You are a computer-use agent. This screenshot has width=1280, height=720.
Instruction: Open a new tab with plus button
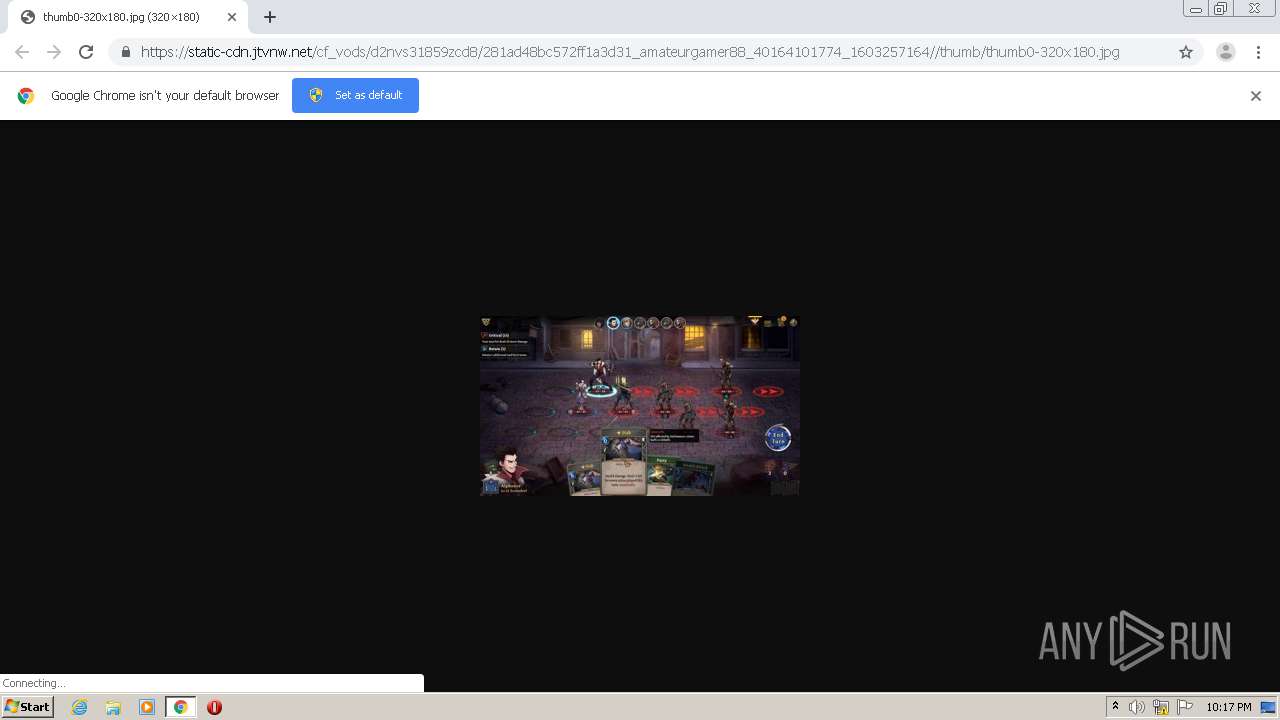[x=270, y=17]
